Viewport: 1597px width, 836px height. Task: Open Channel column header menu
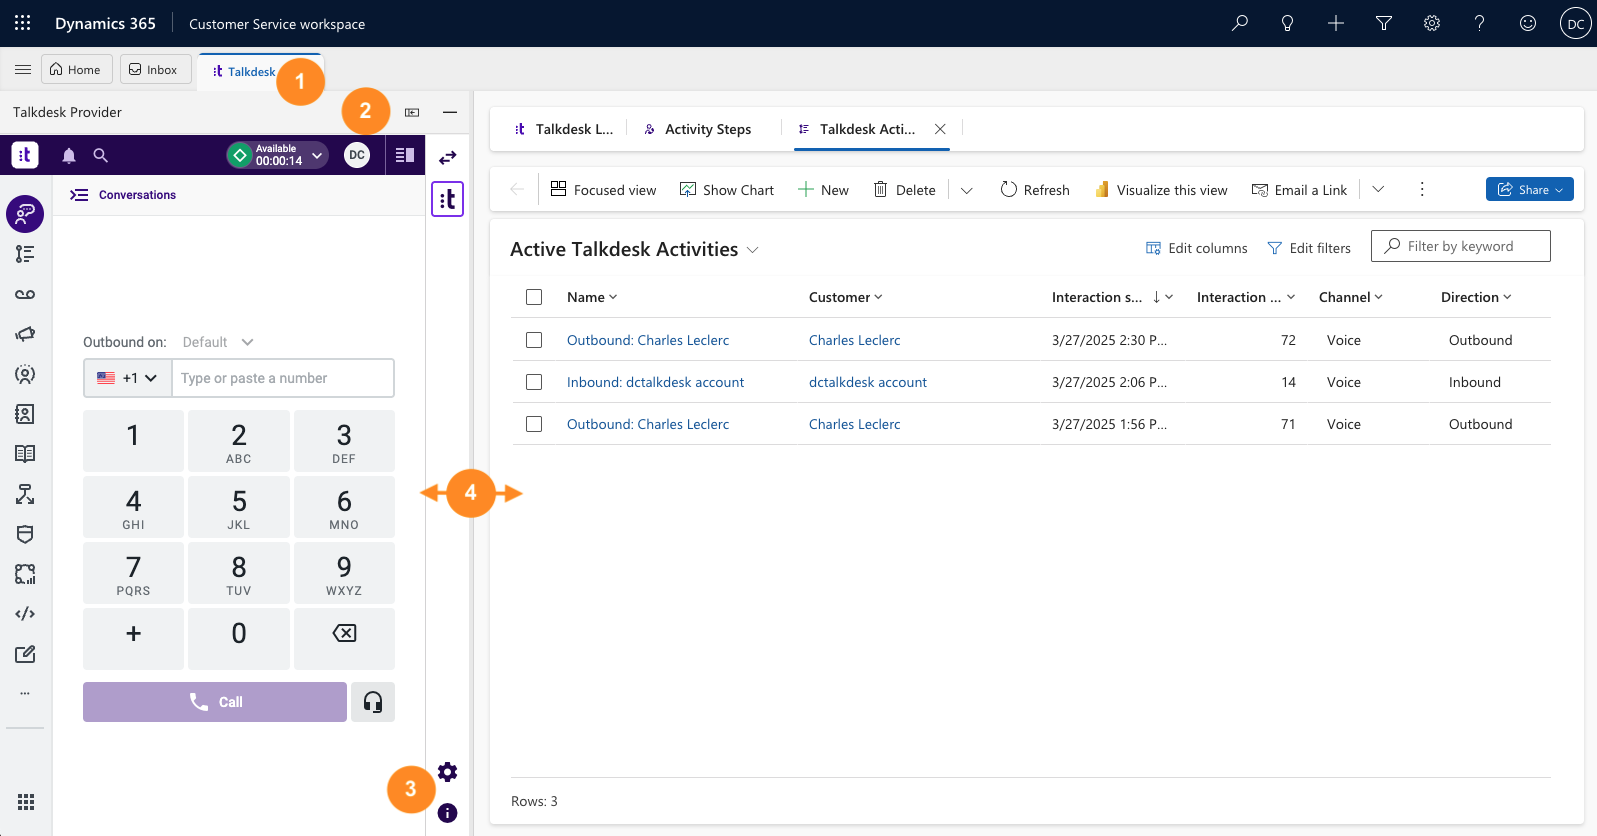coord(1351,297)
